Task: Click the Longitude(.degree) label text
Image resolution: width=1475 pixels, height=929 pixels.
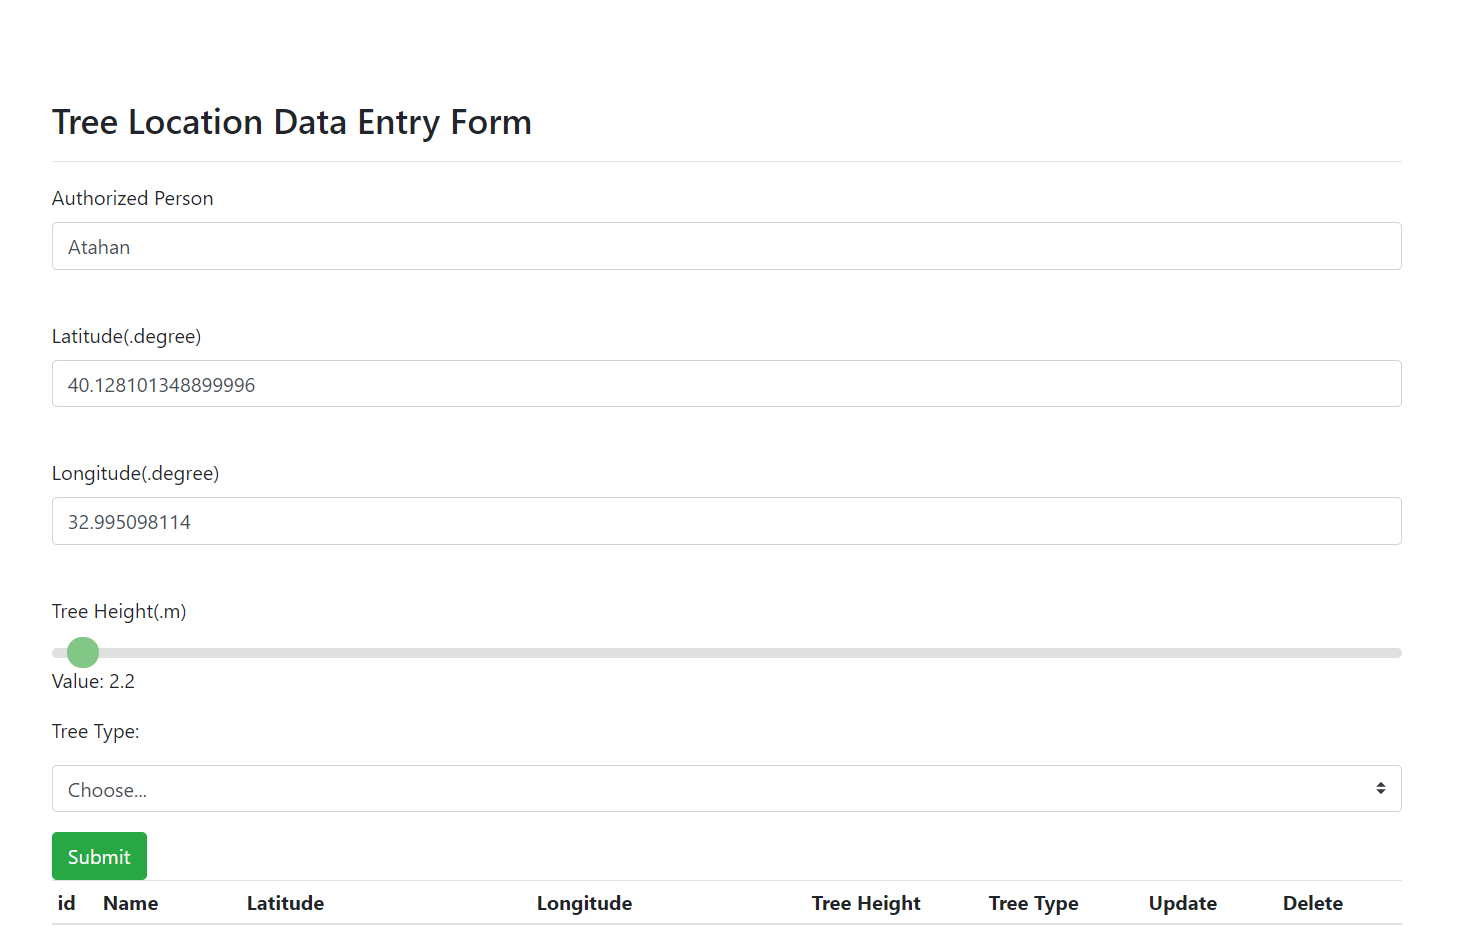Action: click(x=135, y=473)
